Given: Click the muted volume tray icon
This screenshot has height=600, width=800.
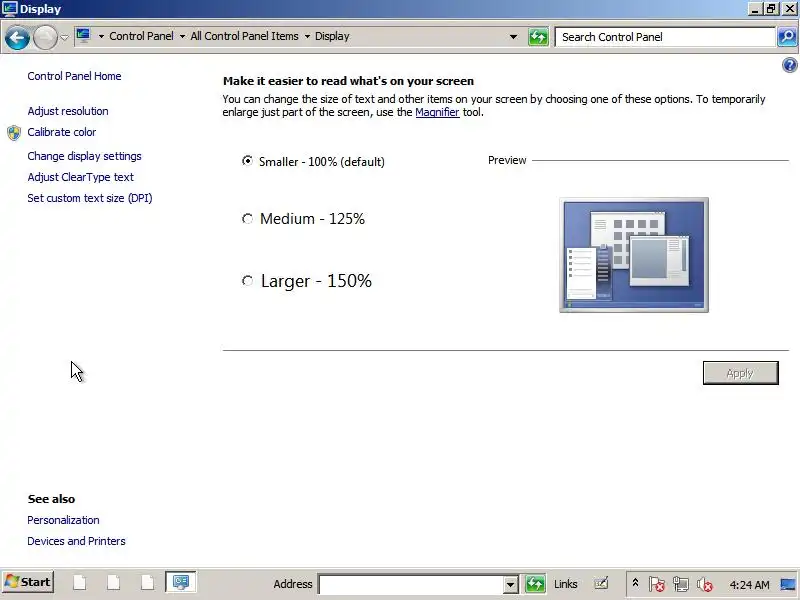Looking at the screenshot, I should (x=705, y=584).
